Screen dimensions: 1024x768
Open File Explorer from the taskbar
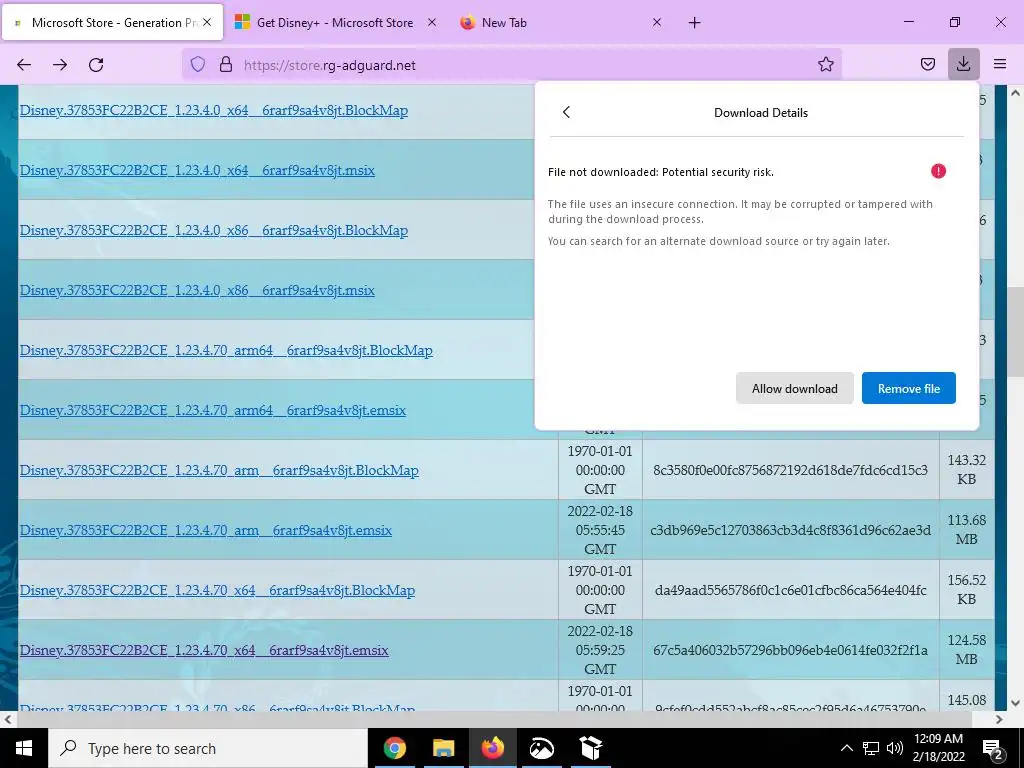(443, 748)
